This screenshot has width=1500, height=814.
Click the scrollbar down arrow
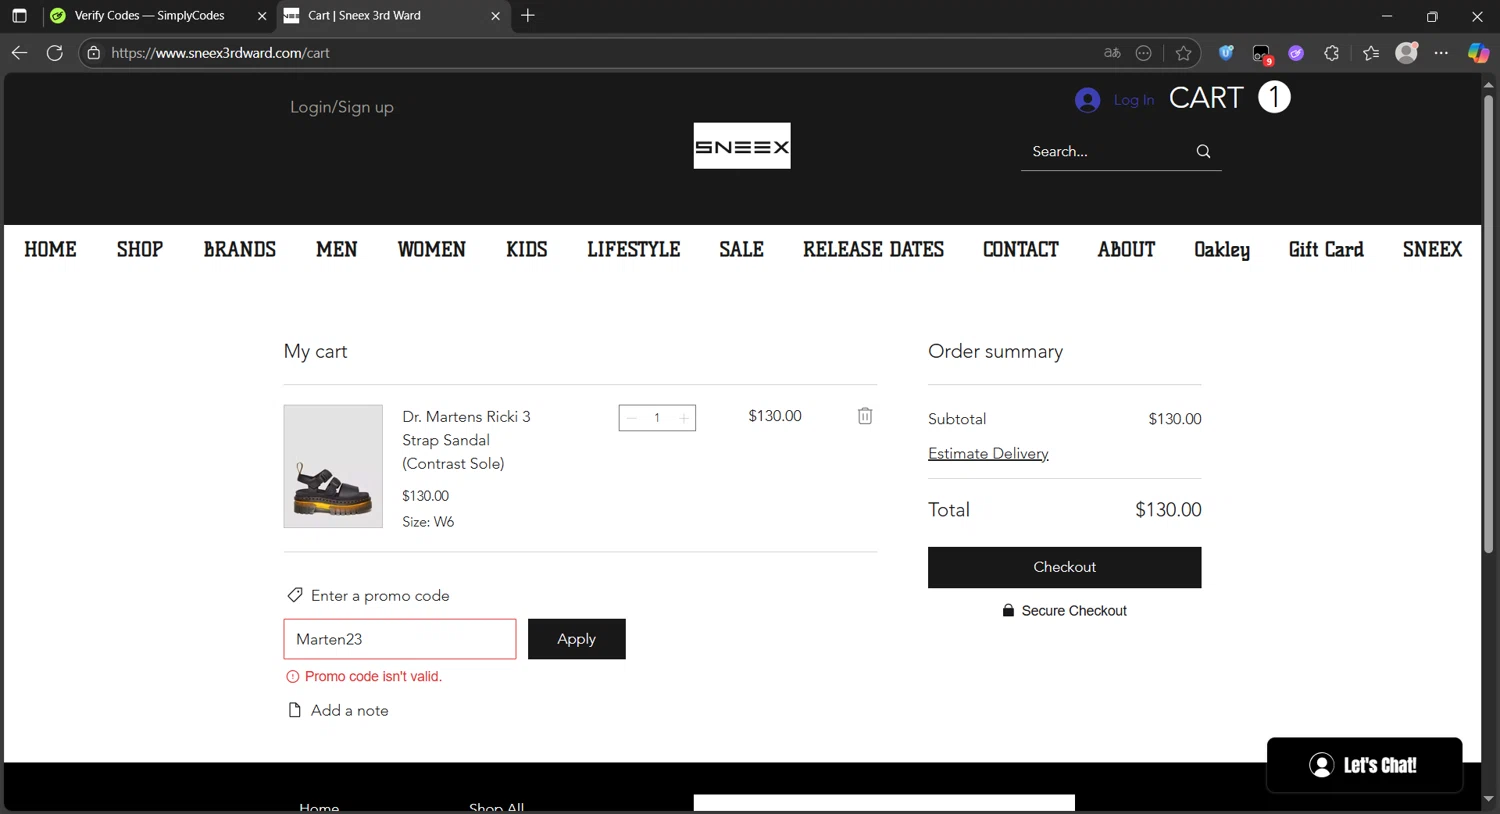[x=1488, y=799]
